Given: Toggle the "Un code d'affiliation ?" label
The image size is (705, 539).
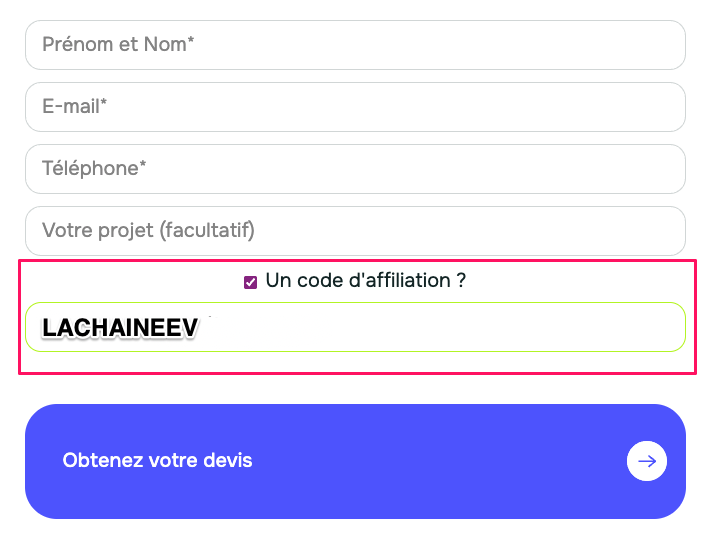Looking at the screenshot, I should click(366, 281).
